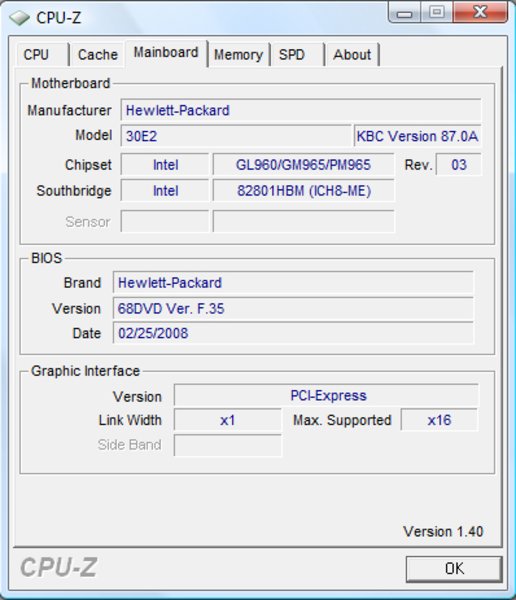Click the KBC Version 87.0A field
516x600 pixels.
point(418,136)
